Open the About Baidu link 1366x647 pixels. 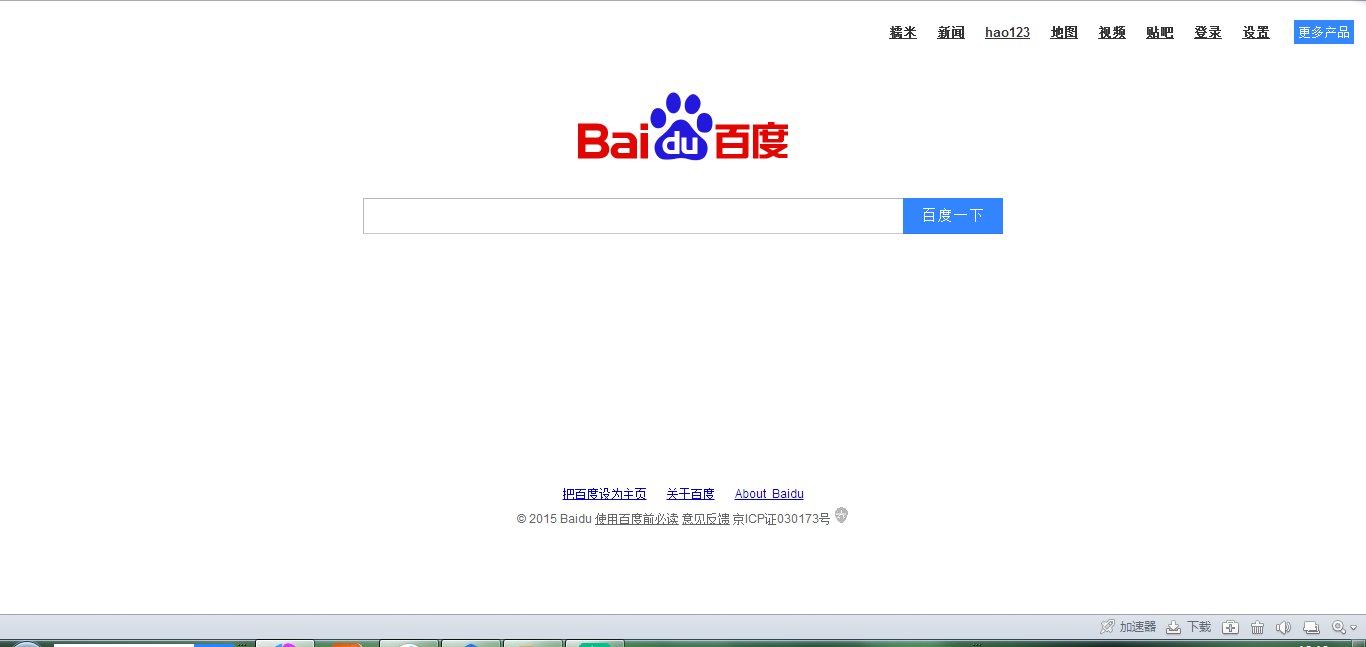[x=769, y=493]
